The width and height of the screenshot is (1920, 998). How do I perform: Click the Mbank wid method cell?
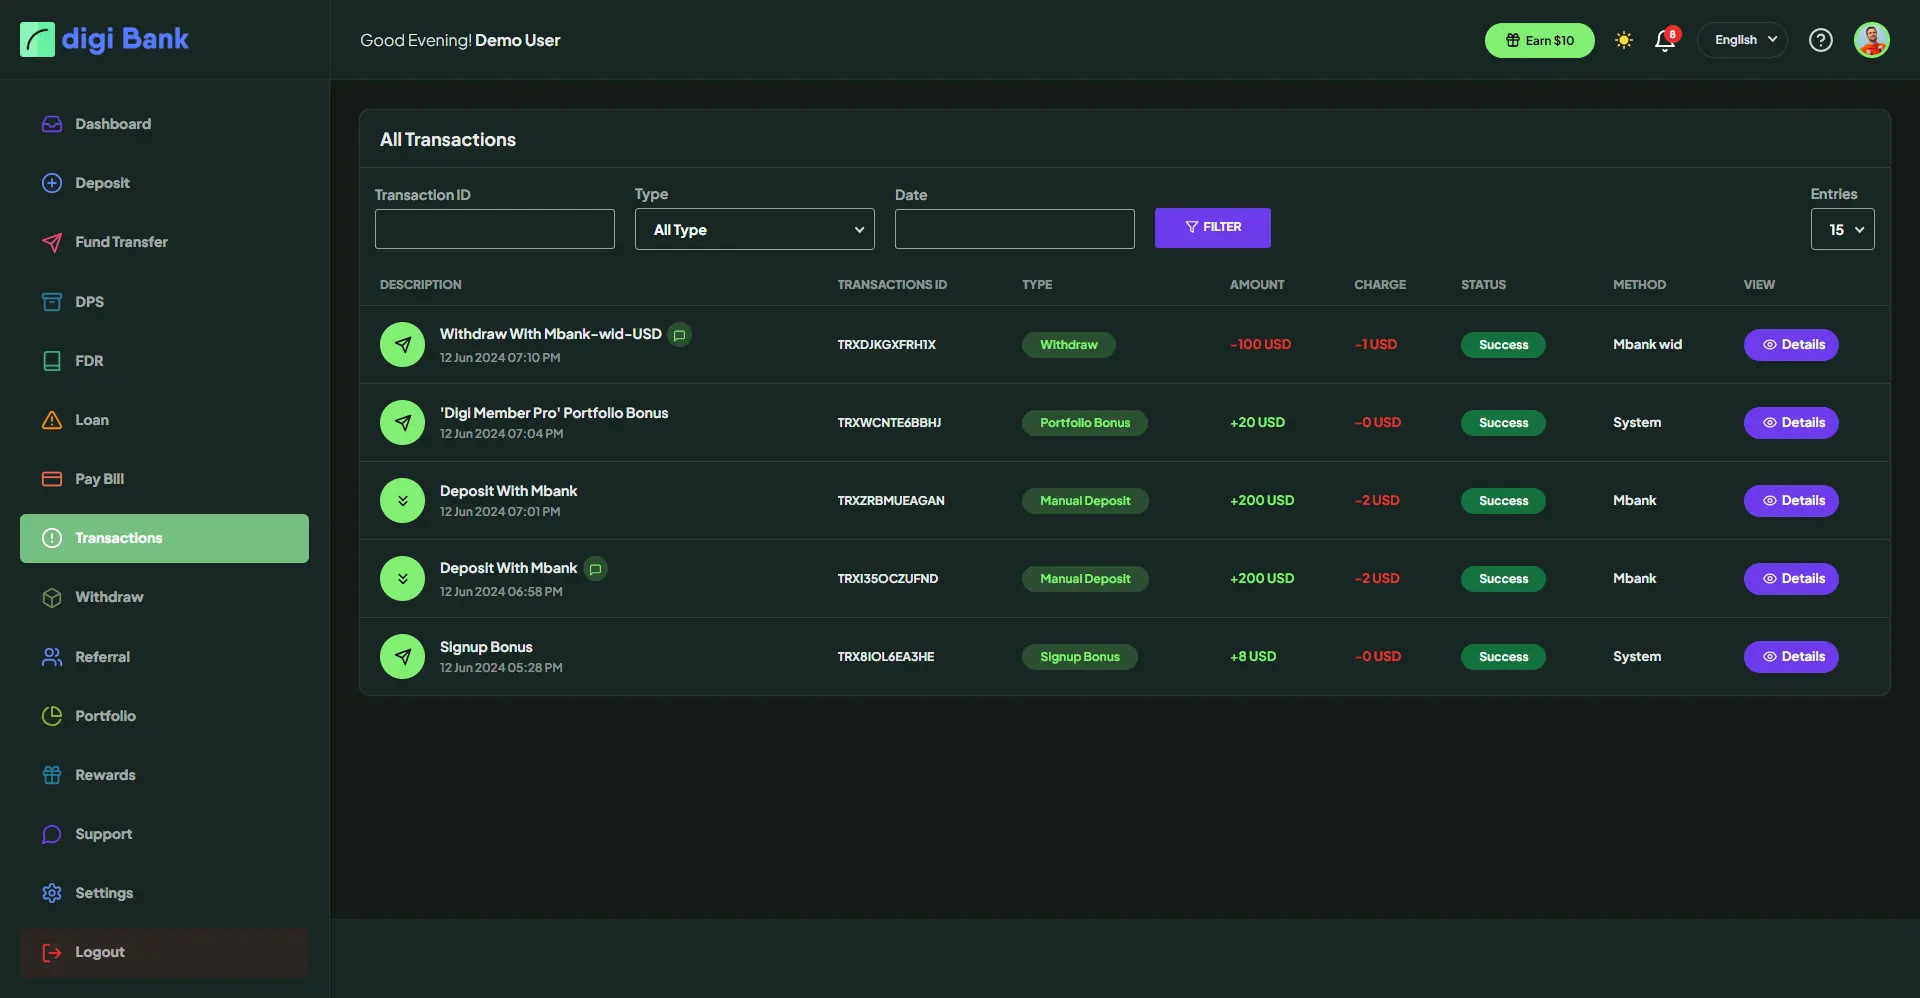pyautogui.click(x=1647, y=345)
